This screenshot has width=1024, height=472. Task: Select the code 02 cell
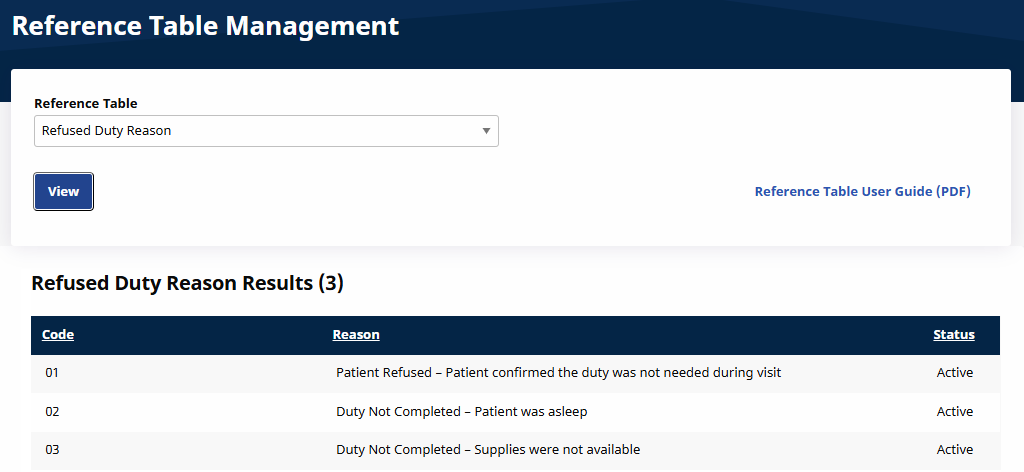53,412
